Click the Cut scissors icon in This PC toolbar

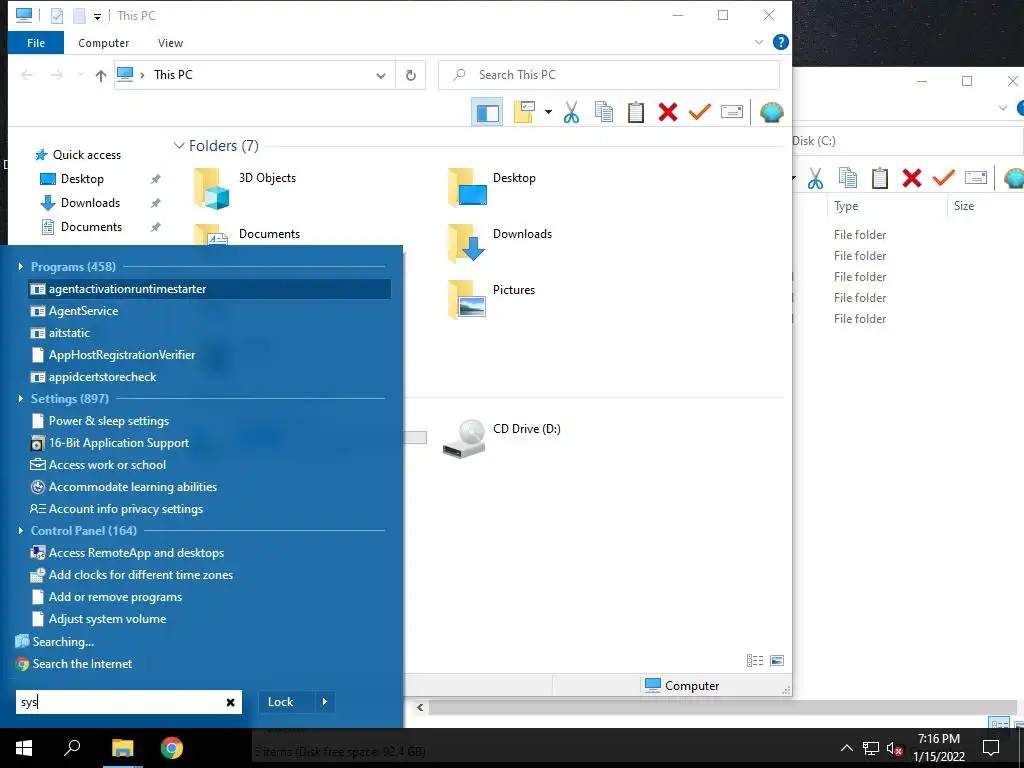(571, 112)
